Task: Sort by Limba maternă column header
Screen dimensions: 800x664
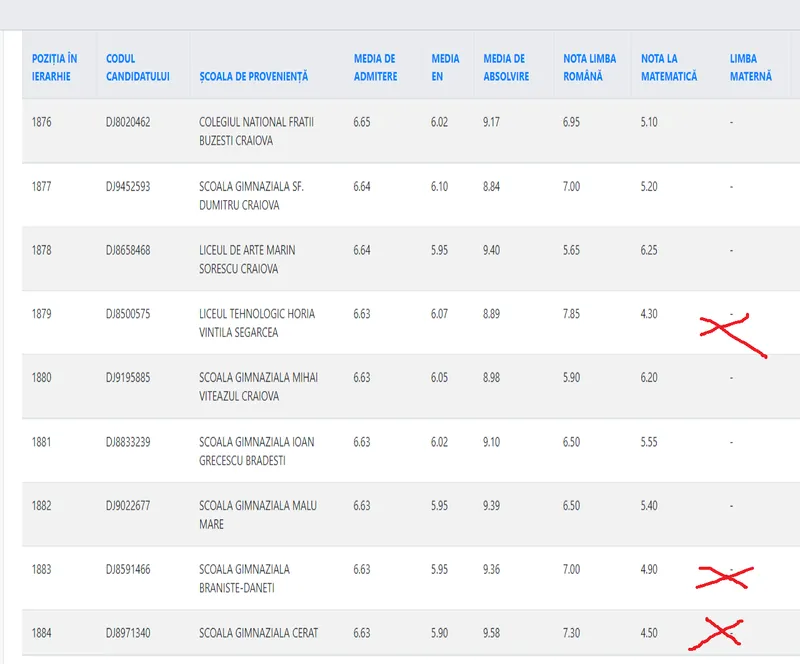Action: coord(751,67)
